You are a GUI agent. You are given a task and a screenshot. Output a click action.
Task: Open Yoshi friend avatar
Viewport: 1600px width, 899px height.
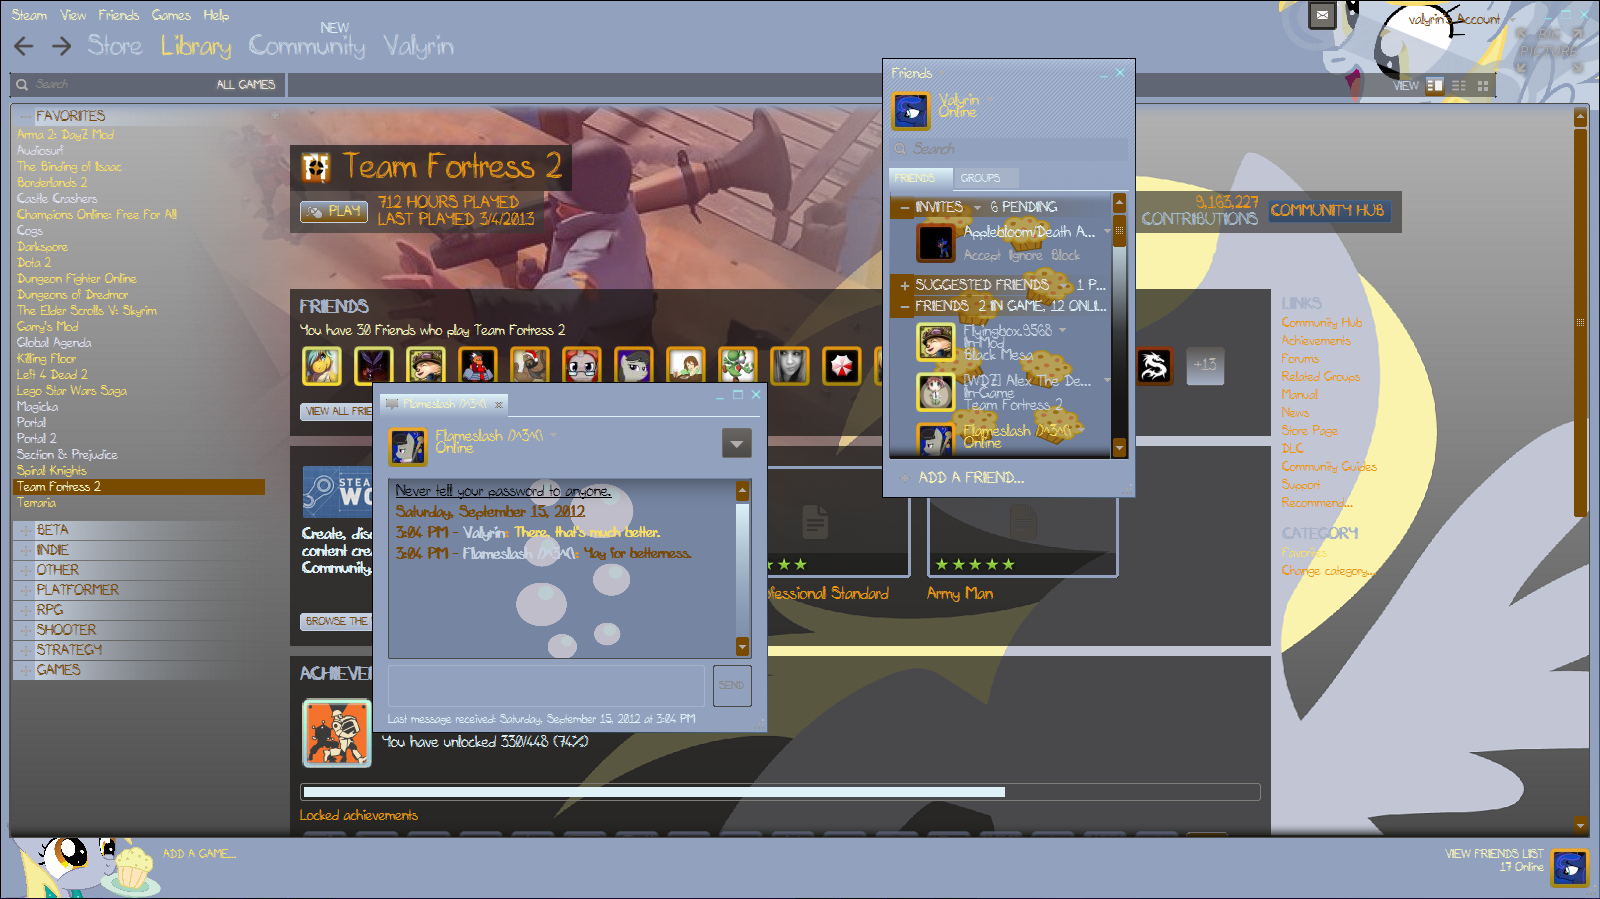[x=738, y=366]
